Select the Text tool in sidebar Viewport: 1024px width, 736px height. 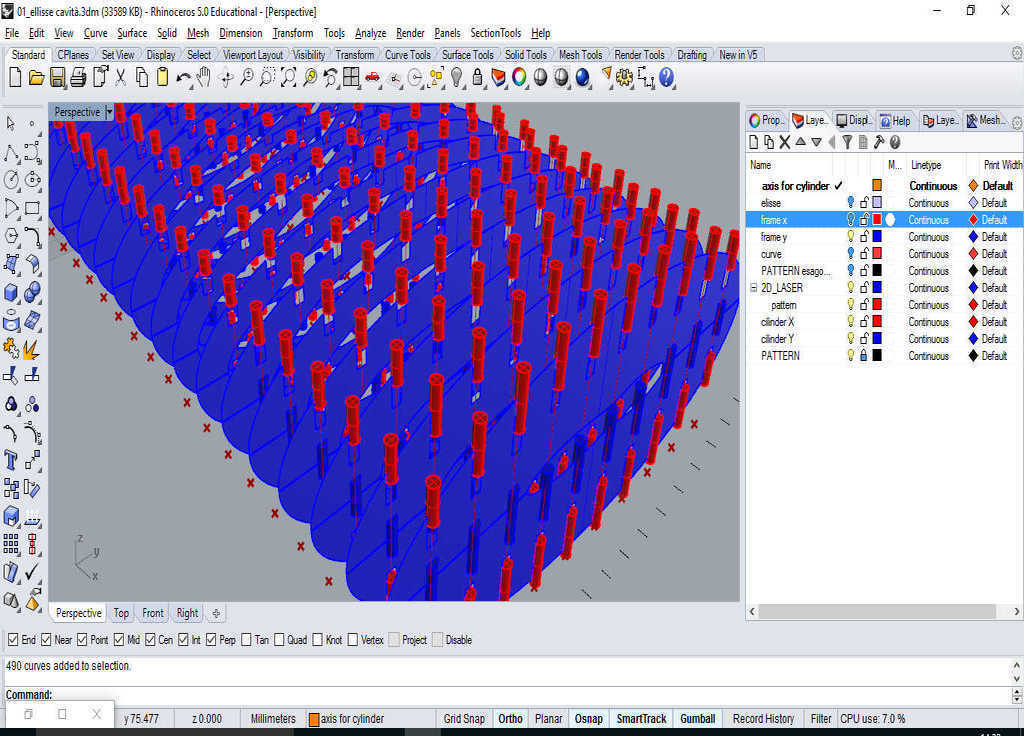[x=11, y=460]
